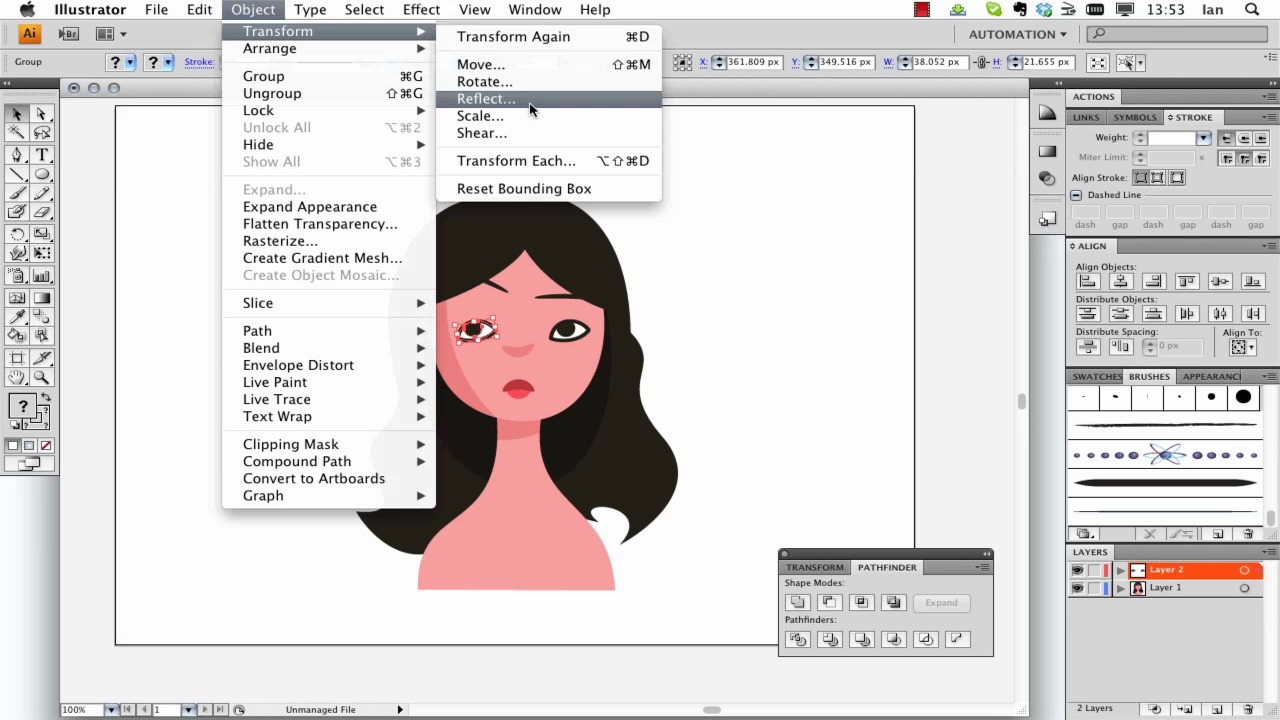Hide Layer 2 using its eye icon
The height and width of the screenshot is (720, 1280).
(1077, 570)
